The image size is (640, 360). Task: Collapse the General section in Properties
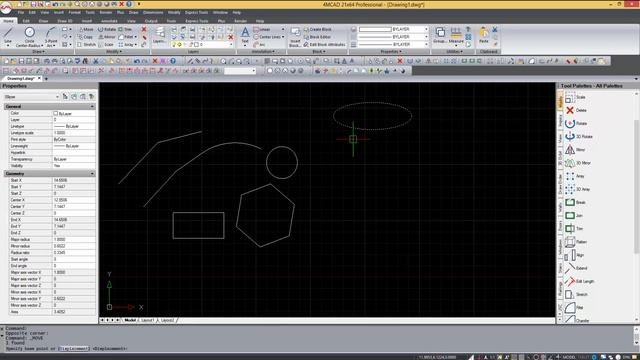[x=92, y=106]
